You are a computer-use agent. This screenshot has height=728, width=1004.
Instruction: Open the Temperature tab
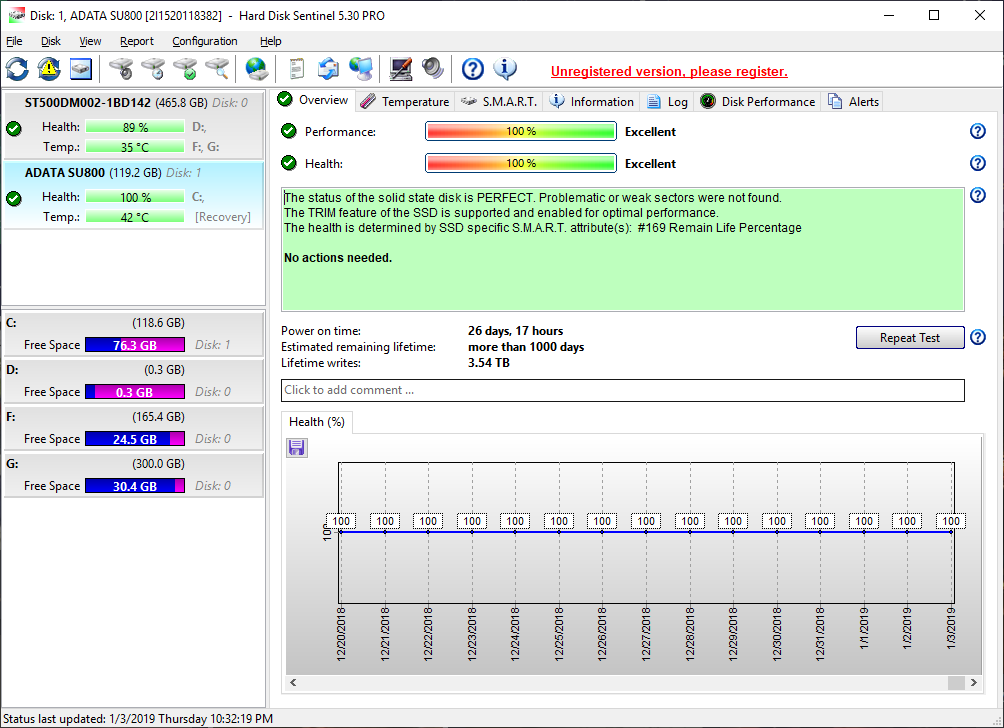[405, 101]
